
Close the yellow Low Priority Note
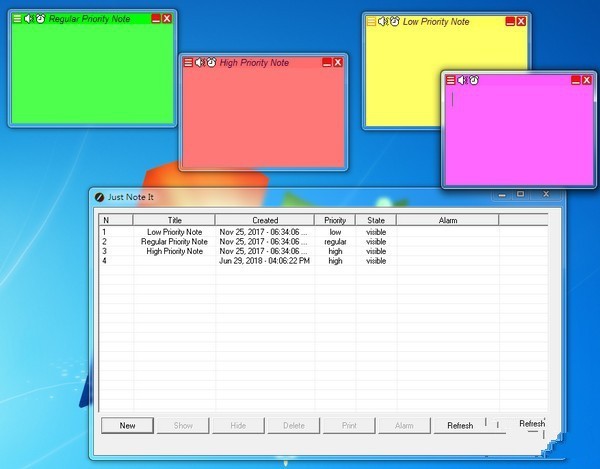(x=521, y=21)
